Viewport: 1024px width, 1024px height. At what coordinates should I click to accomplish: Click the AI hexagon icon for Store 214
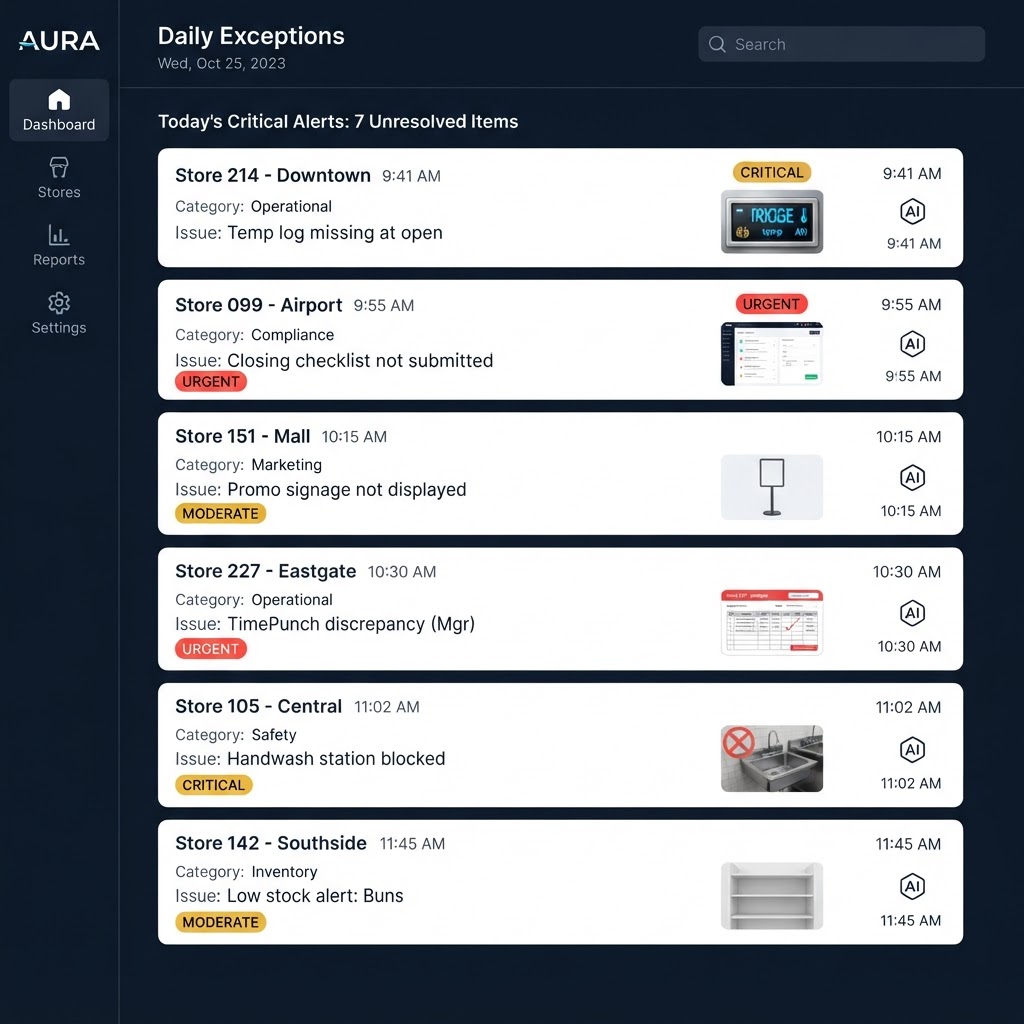pos(912,212)
